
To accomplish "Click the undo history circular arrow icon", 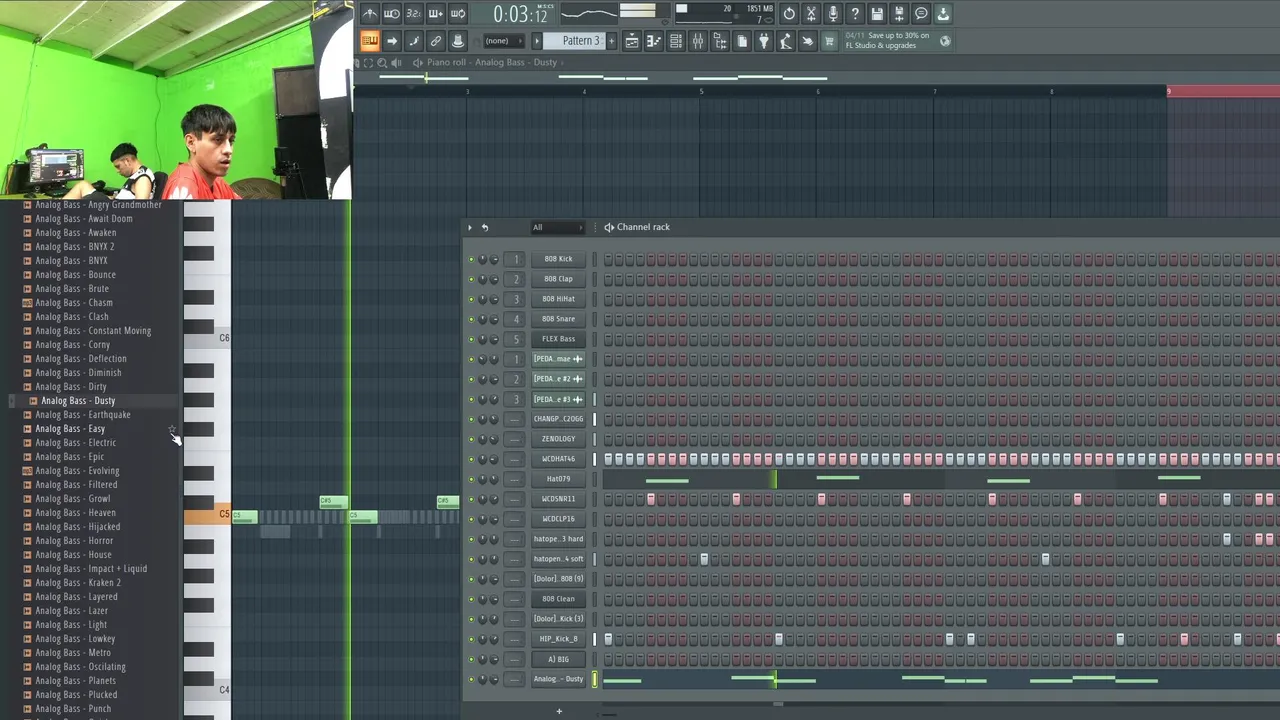I will [789, 14].
